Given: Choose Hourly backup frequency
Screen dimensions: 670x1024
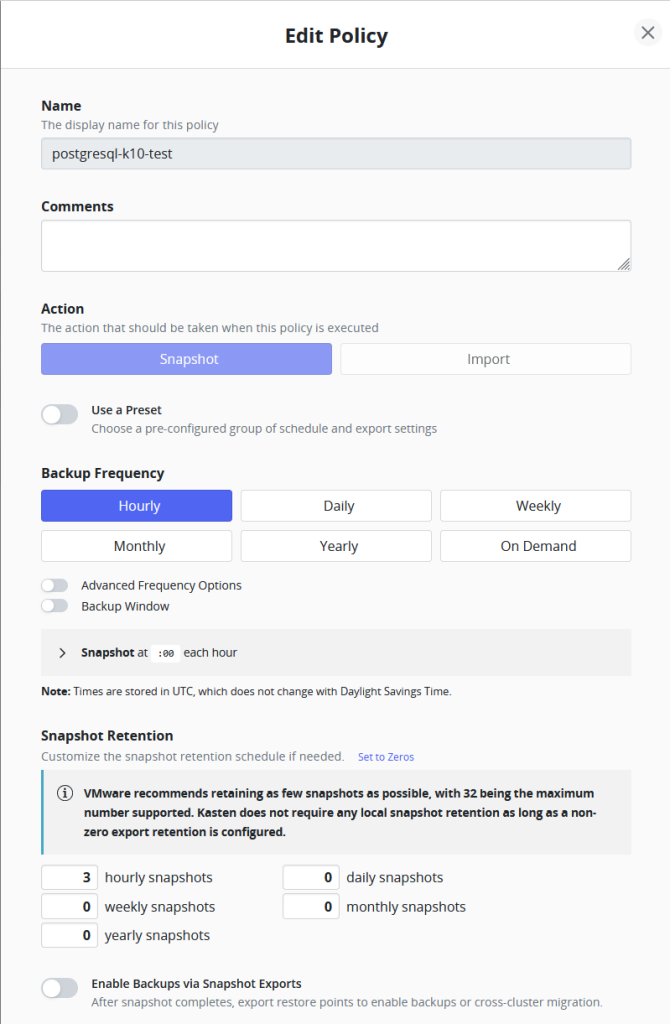Looking at the screenshot, I should [137, 506].
